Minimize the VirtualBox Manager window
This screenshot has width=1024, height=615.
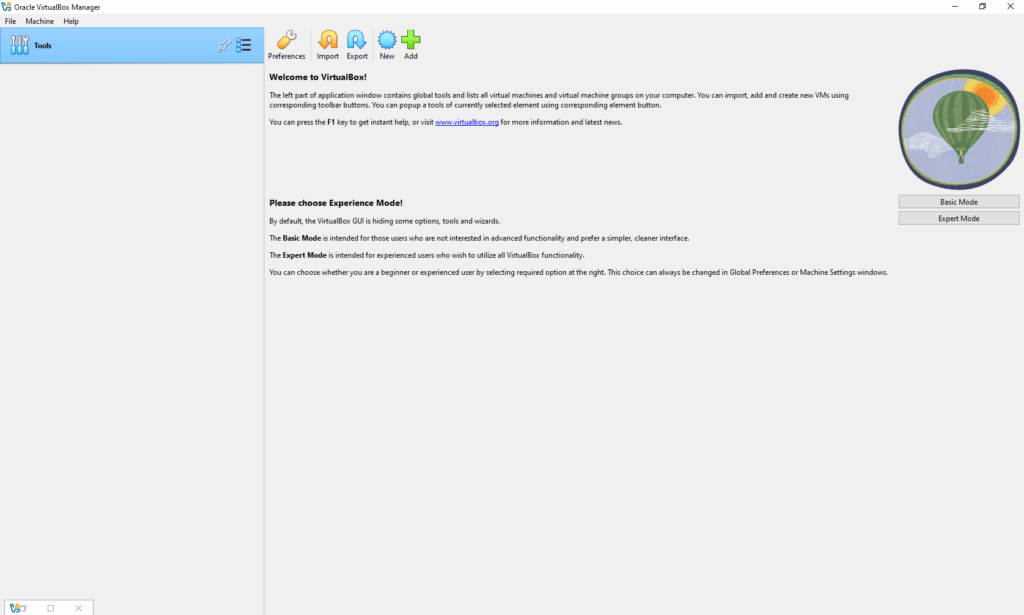[955, 7]
